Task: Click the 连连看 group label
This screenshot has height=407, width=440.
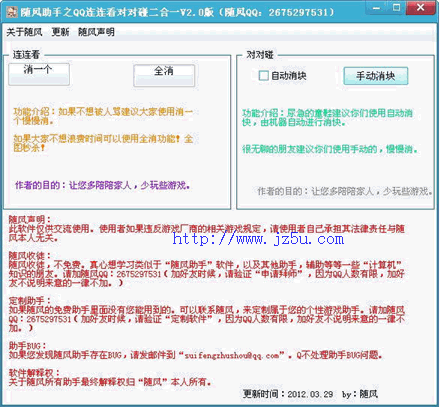Action: [26, 54]
